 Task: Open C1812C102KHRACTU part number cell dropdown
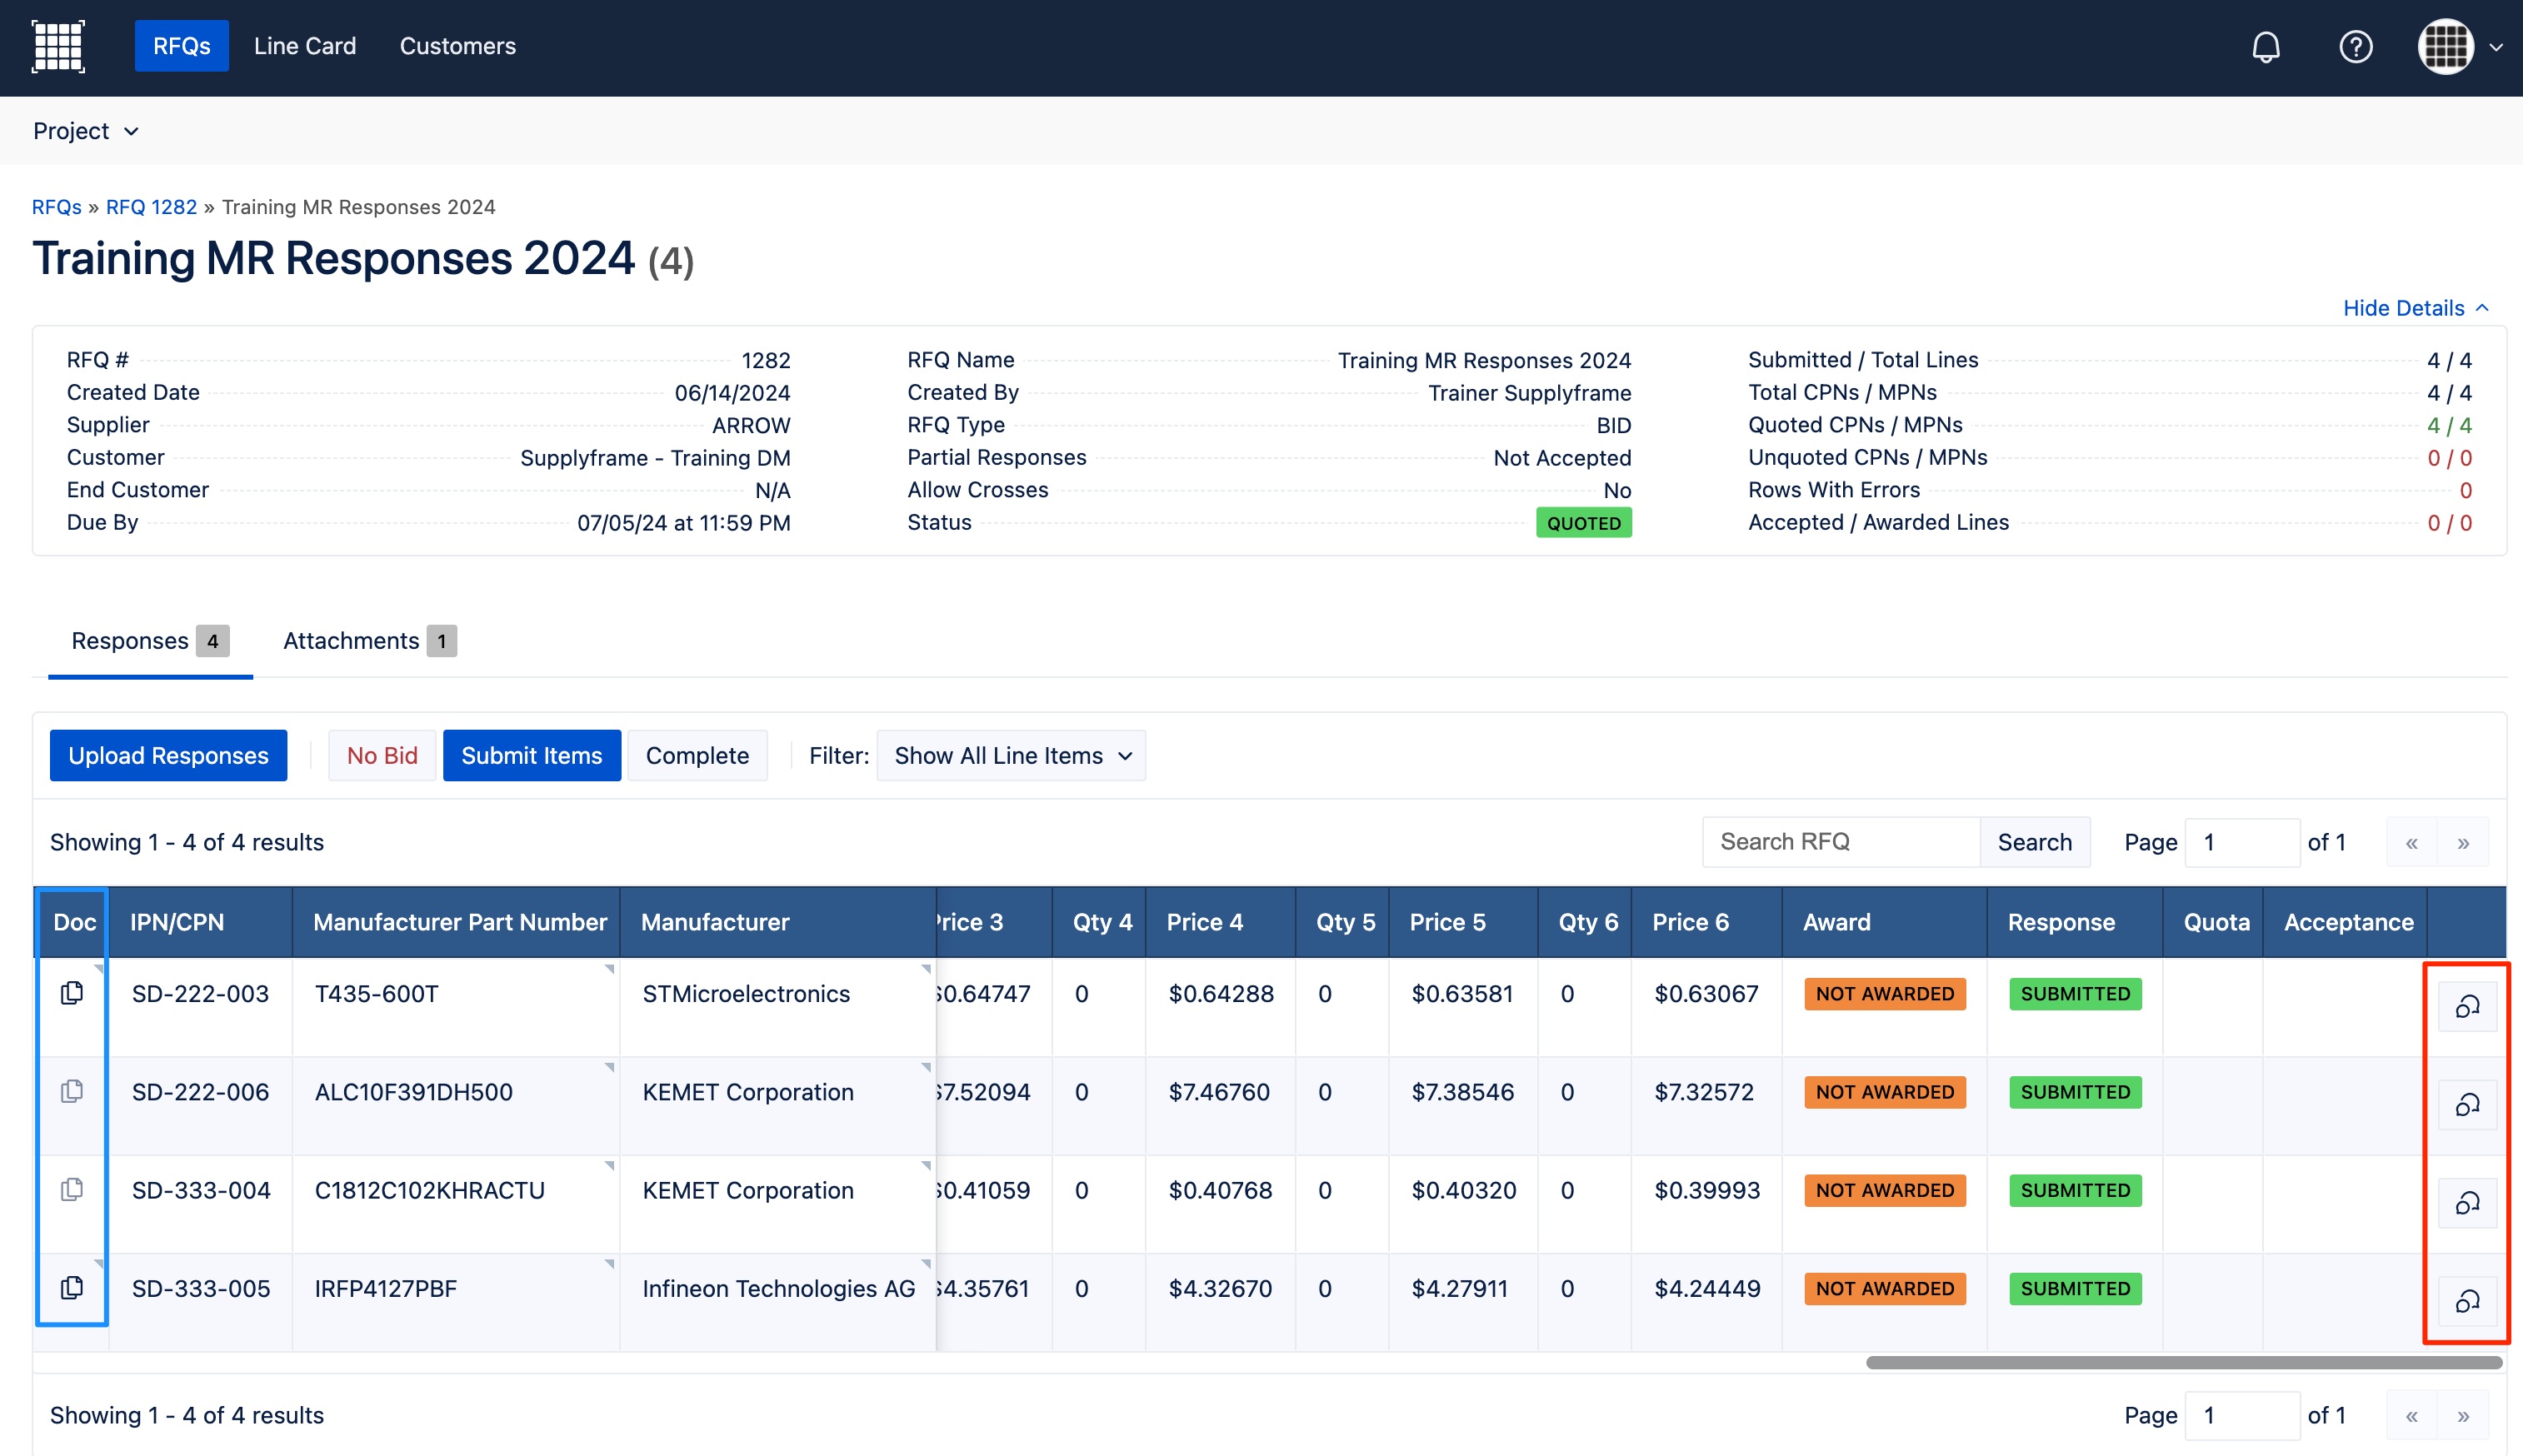609,1165
